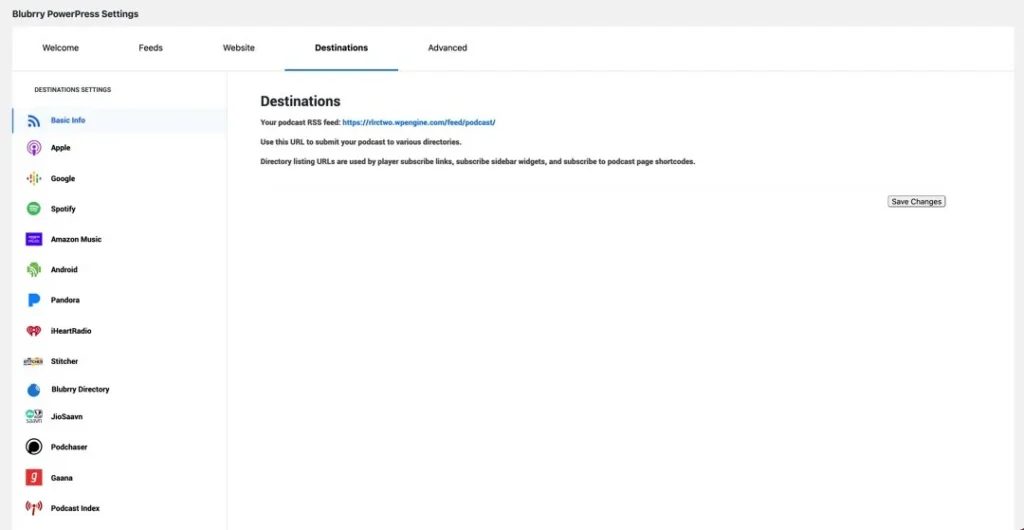Click the Stitcher logo icon

(x=33, y=361)
